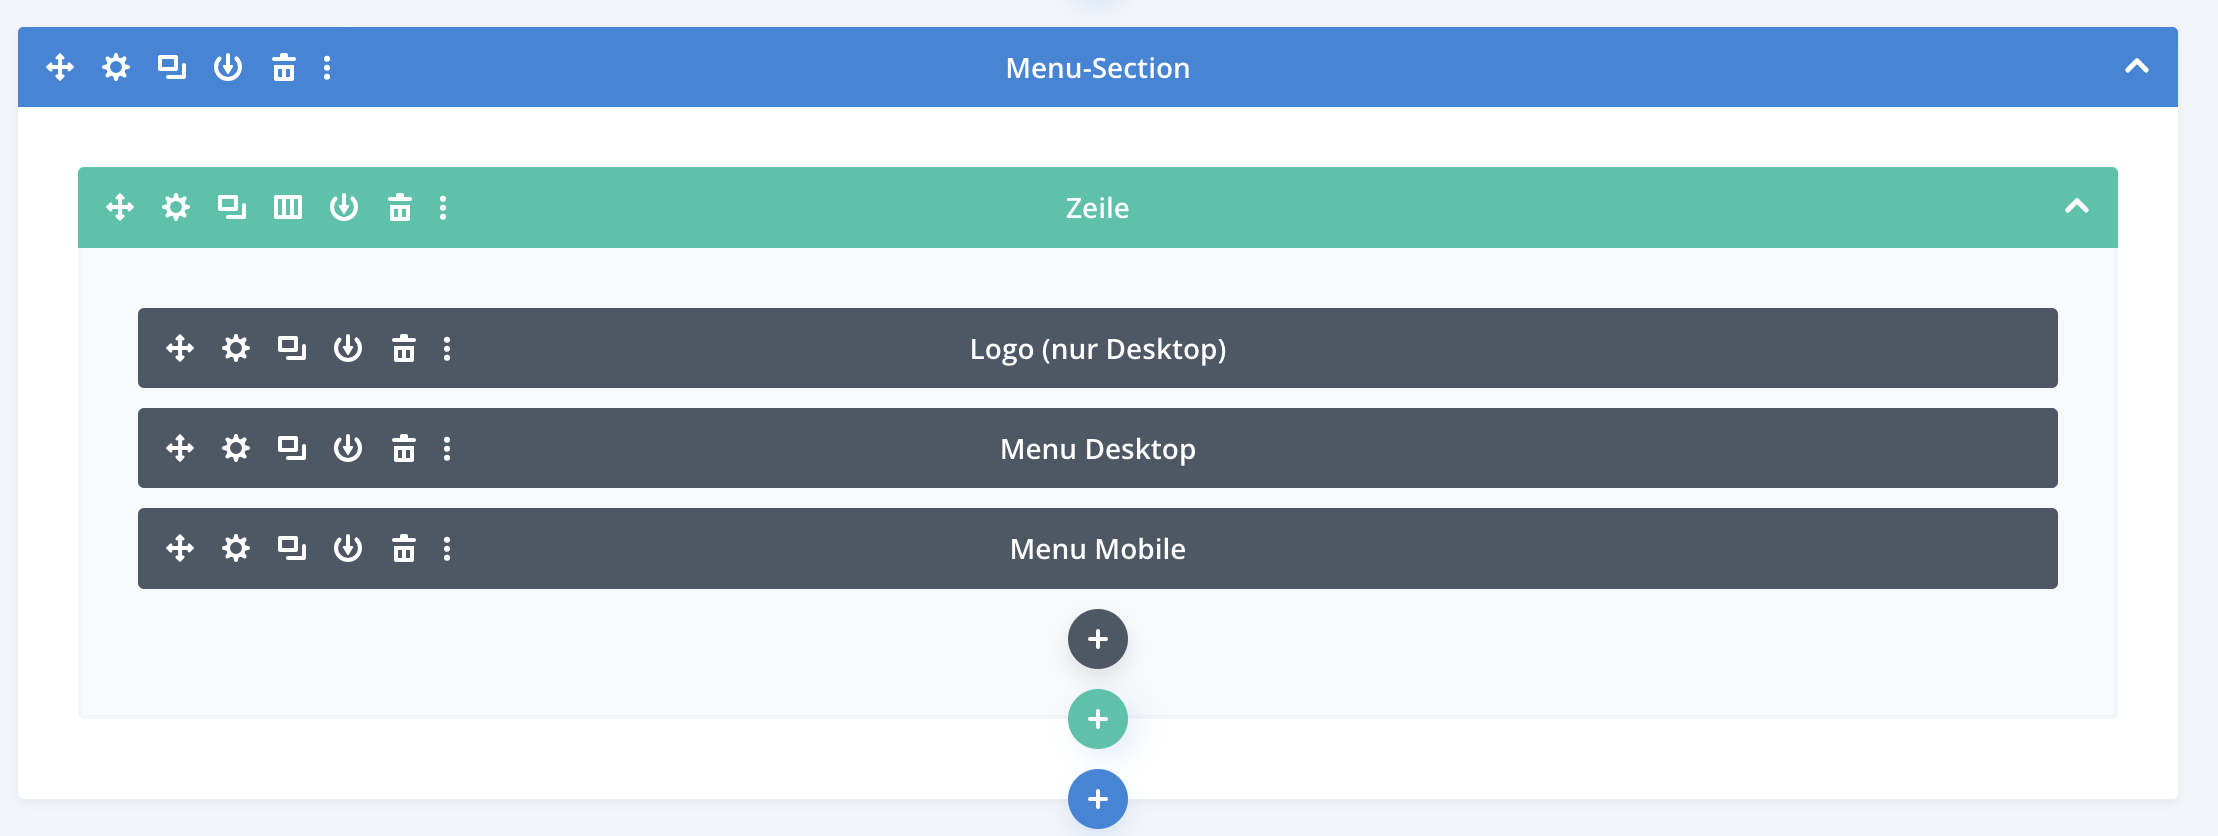This screenshot has height=836, width=2218.
Task: Duplicate the Menu-Section
Action: click(x=172, y=67)
